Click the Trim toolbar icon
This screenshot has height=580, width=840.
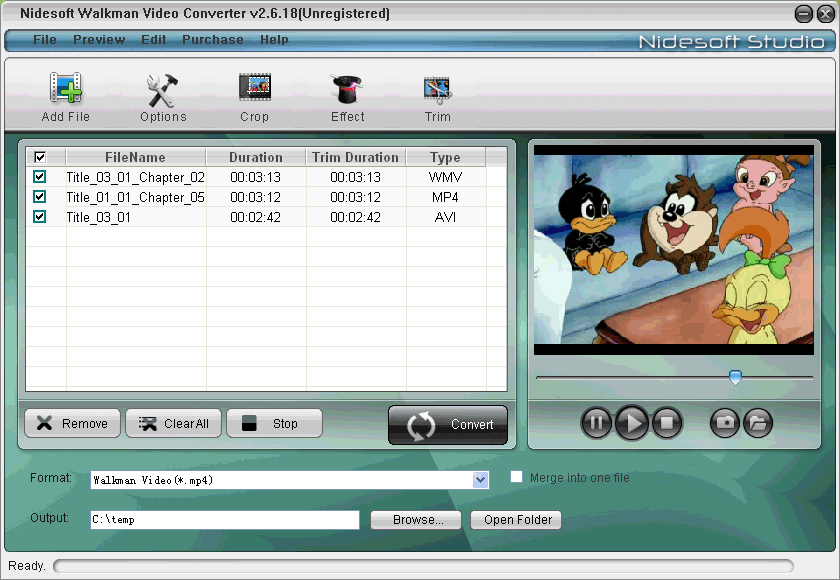click(x=438, y=90)
